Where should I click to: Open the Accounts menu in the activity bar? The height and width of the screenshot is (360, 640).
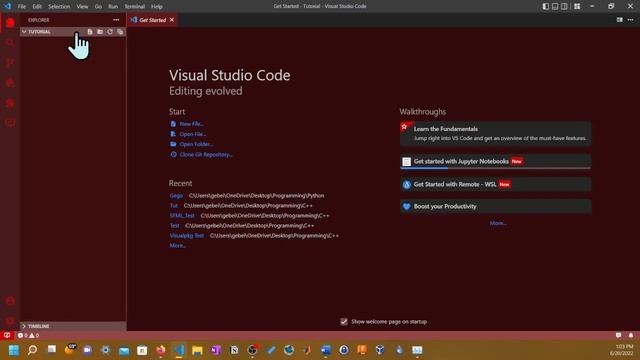10,301
